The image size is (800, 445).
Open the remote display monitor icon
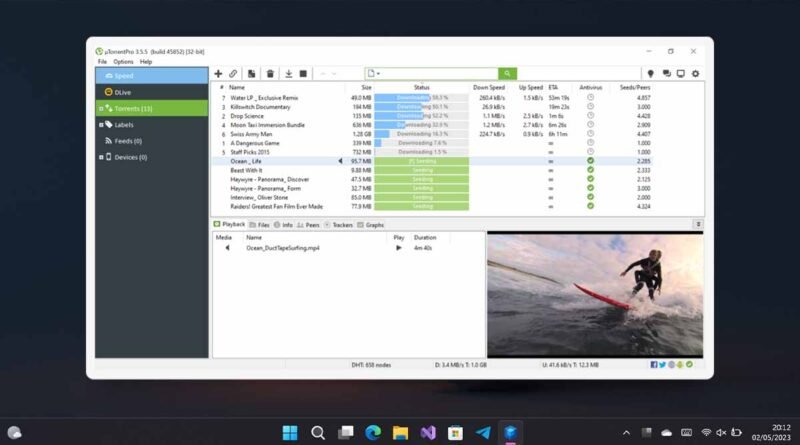681,73
